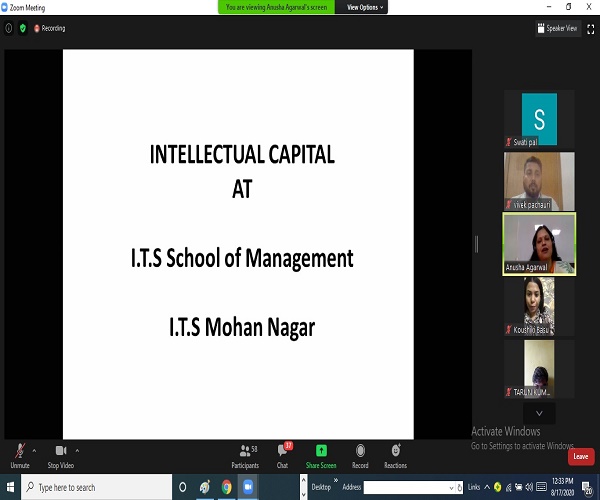Show hidden system tray icons
Screen dimensions: 600x500
[x=487, y=487]
